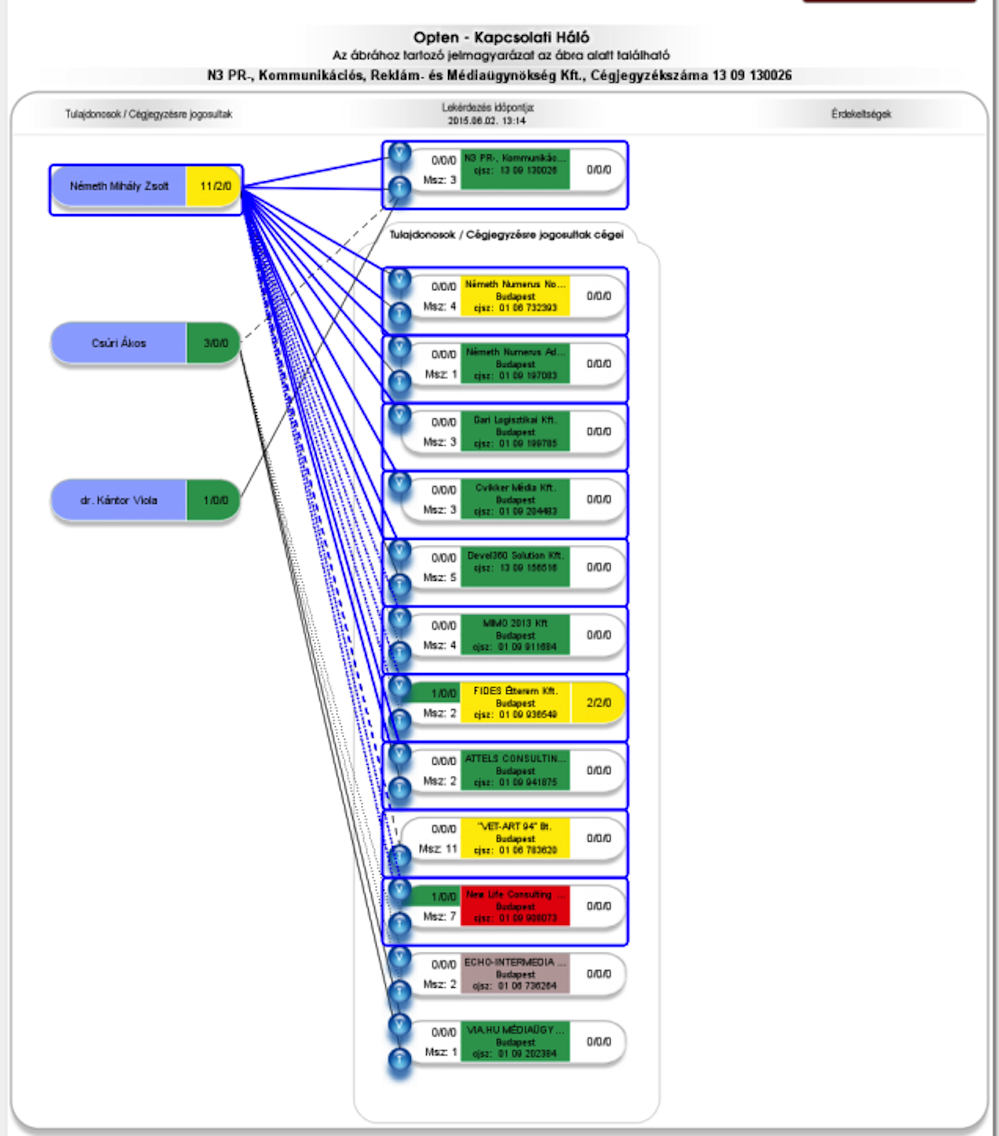The height and width of the screenshot is (1136, 999).
Task: Click the T icon beside VET-ART 94 Bt.
Action: click(400, 856)
